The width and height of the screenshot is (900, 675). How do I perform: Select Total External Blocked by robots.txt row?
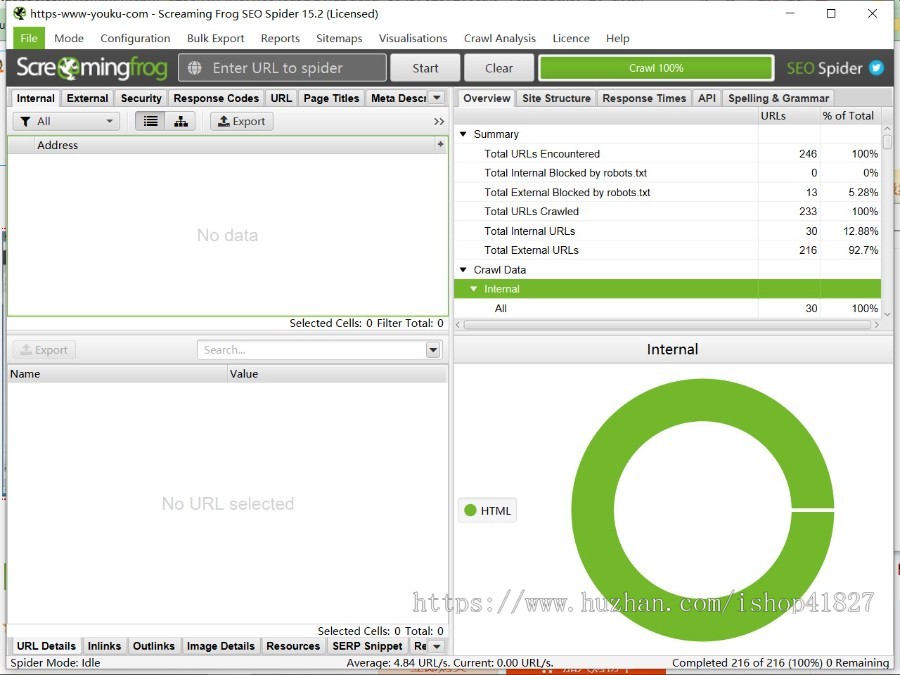[668, 192]
